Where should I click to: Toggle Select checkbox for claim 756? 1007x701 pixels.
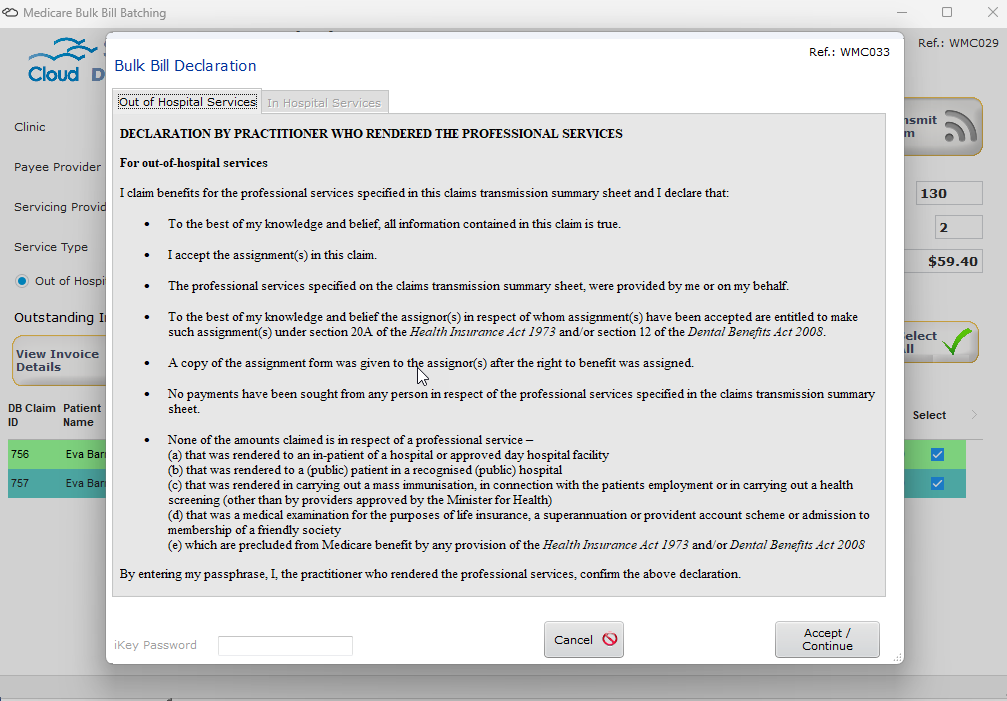point(938,454)
